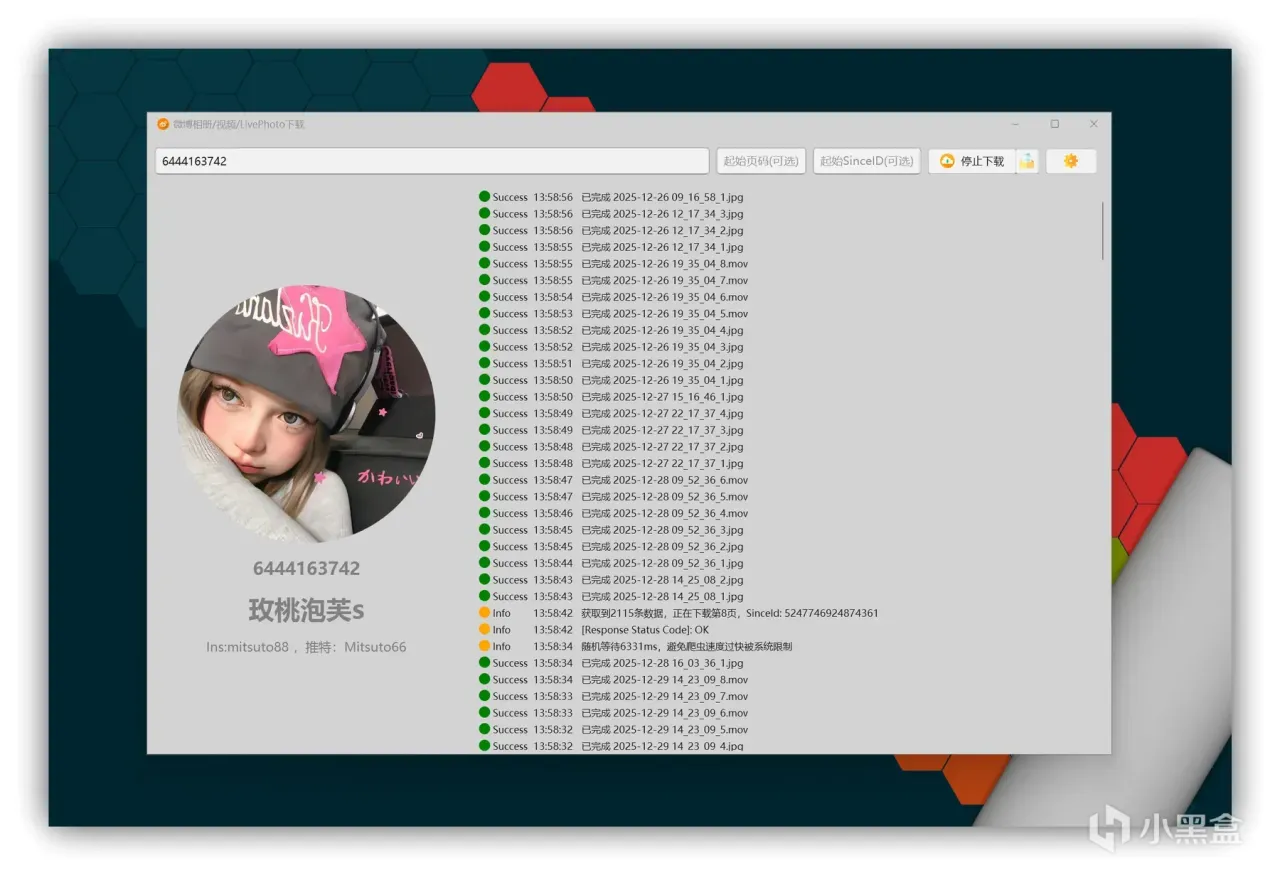Image resolution: width=1280 pixels, height=875 pixels.
Task: Click the 玫桃泡芙s nickname label
Action: click(x=306, y=610)
